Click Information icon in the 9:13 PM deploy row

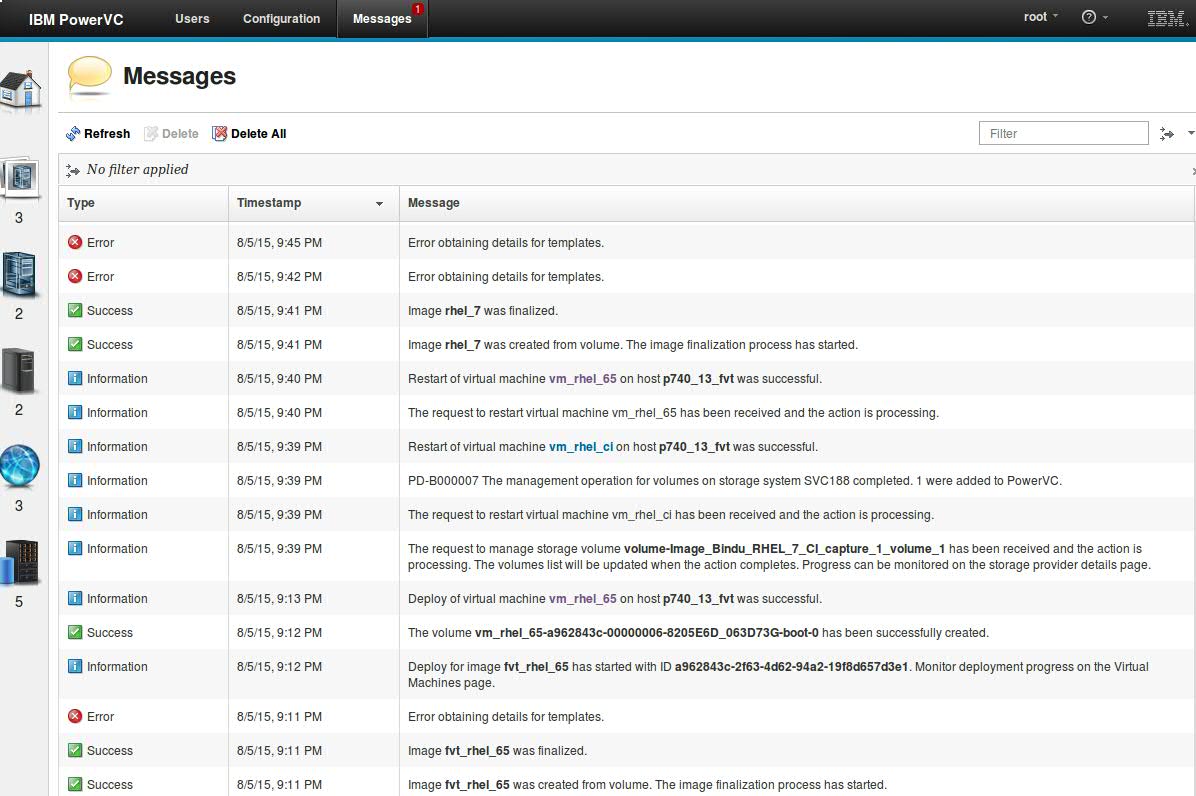pos(75,599)
